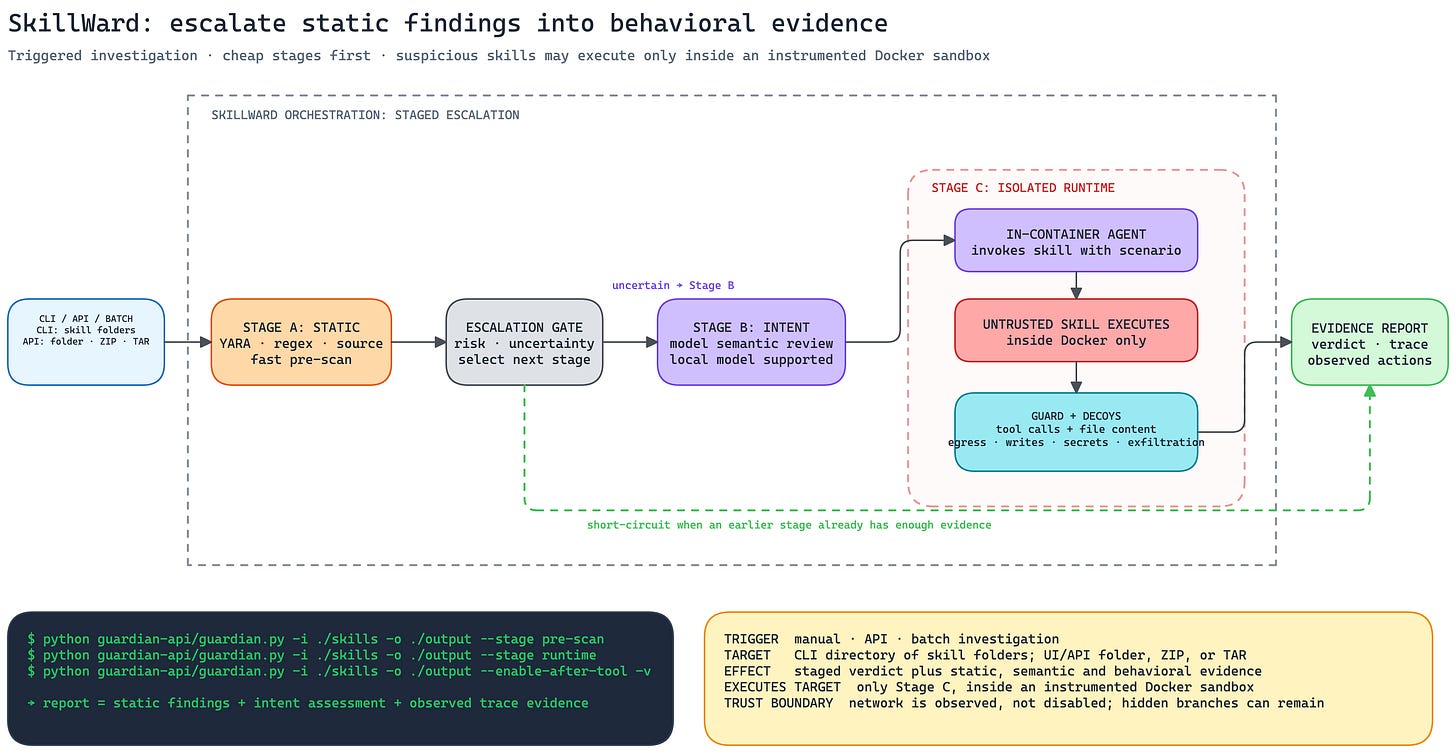Click the TRIGGER row in the summary
The width and height of the screenshot is (1456, 753).
(891, 639)
